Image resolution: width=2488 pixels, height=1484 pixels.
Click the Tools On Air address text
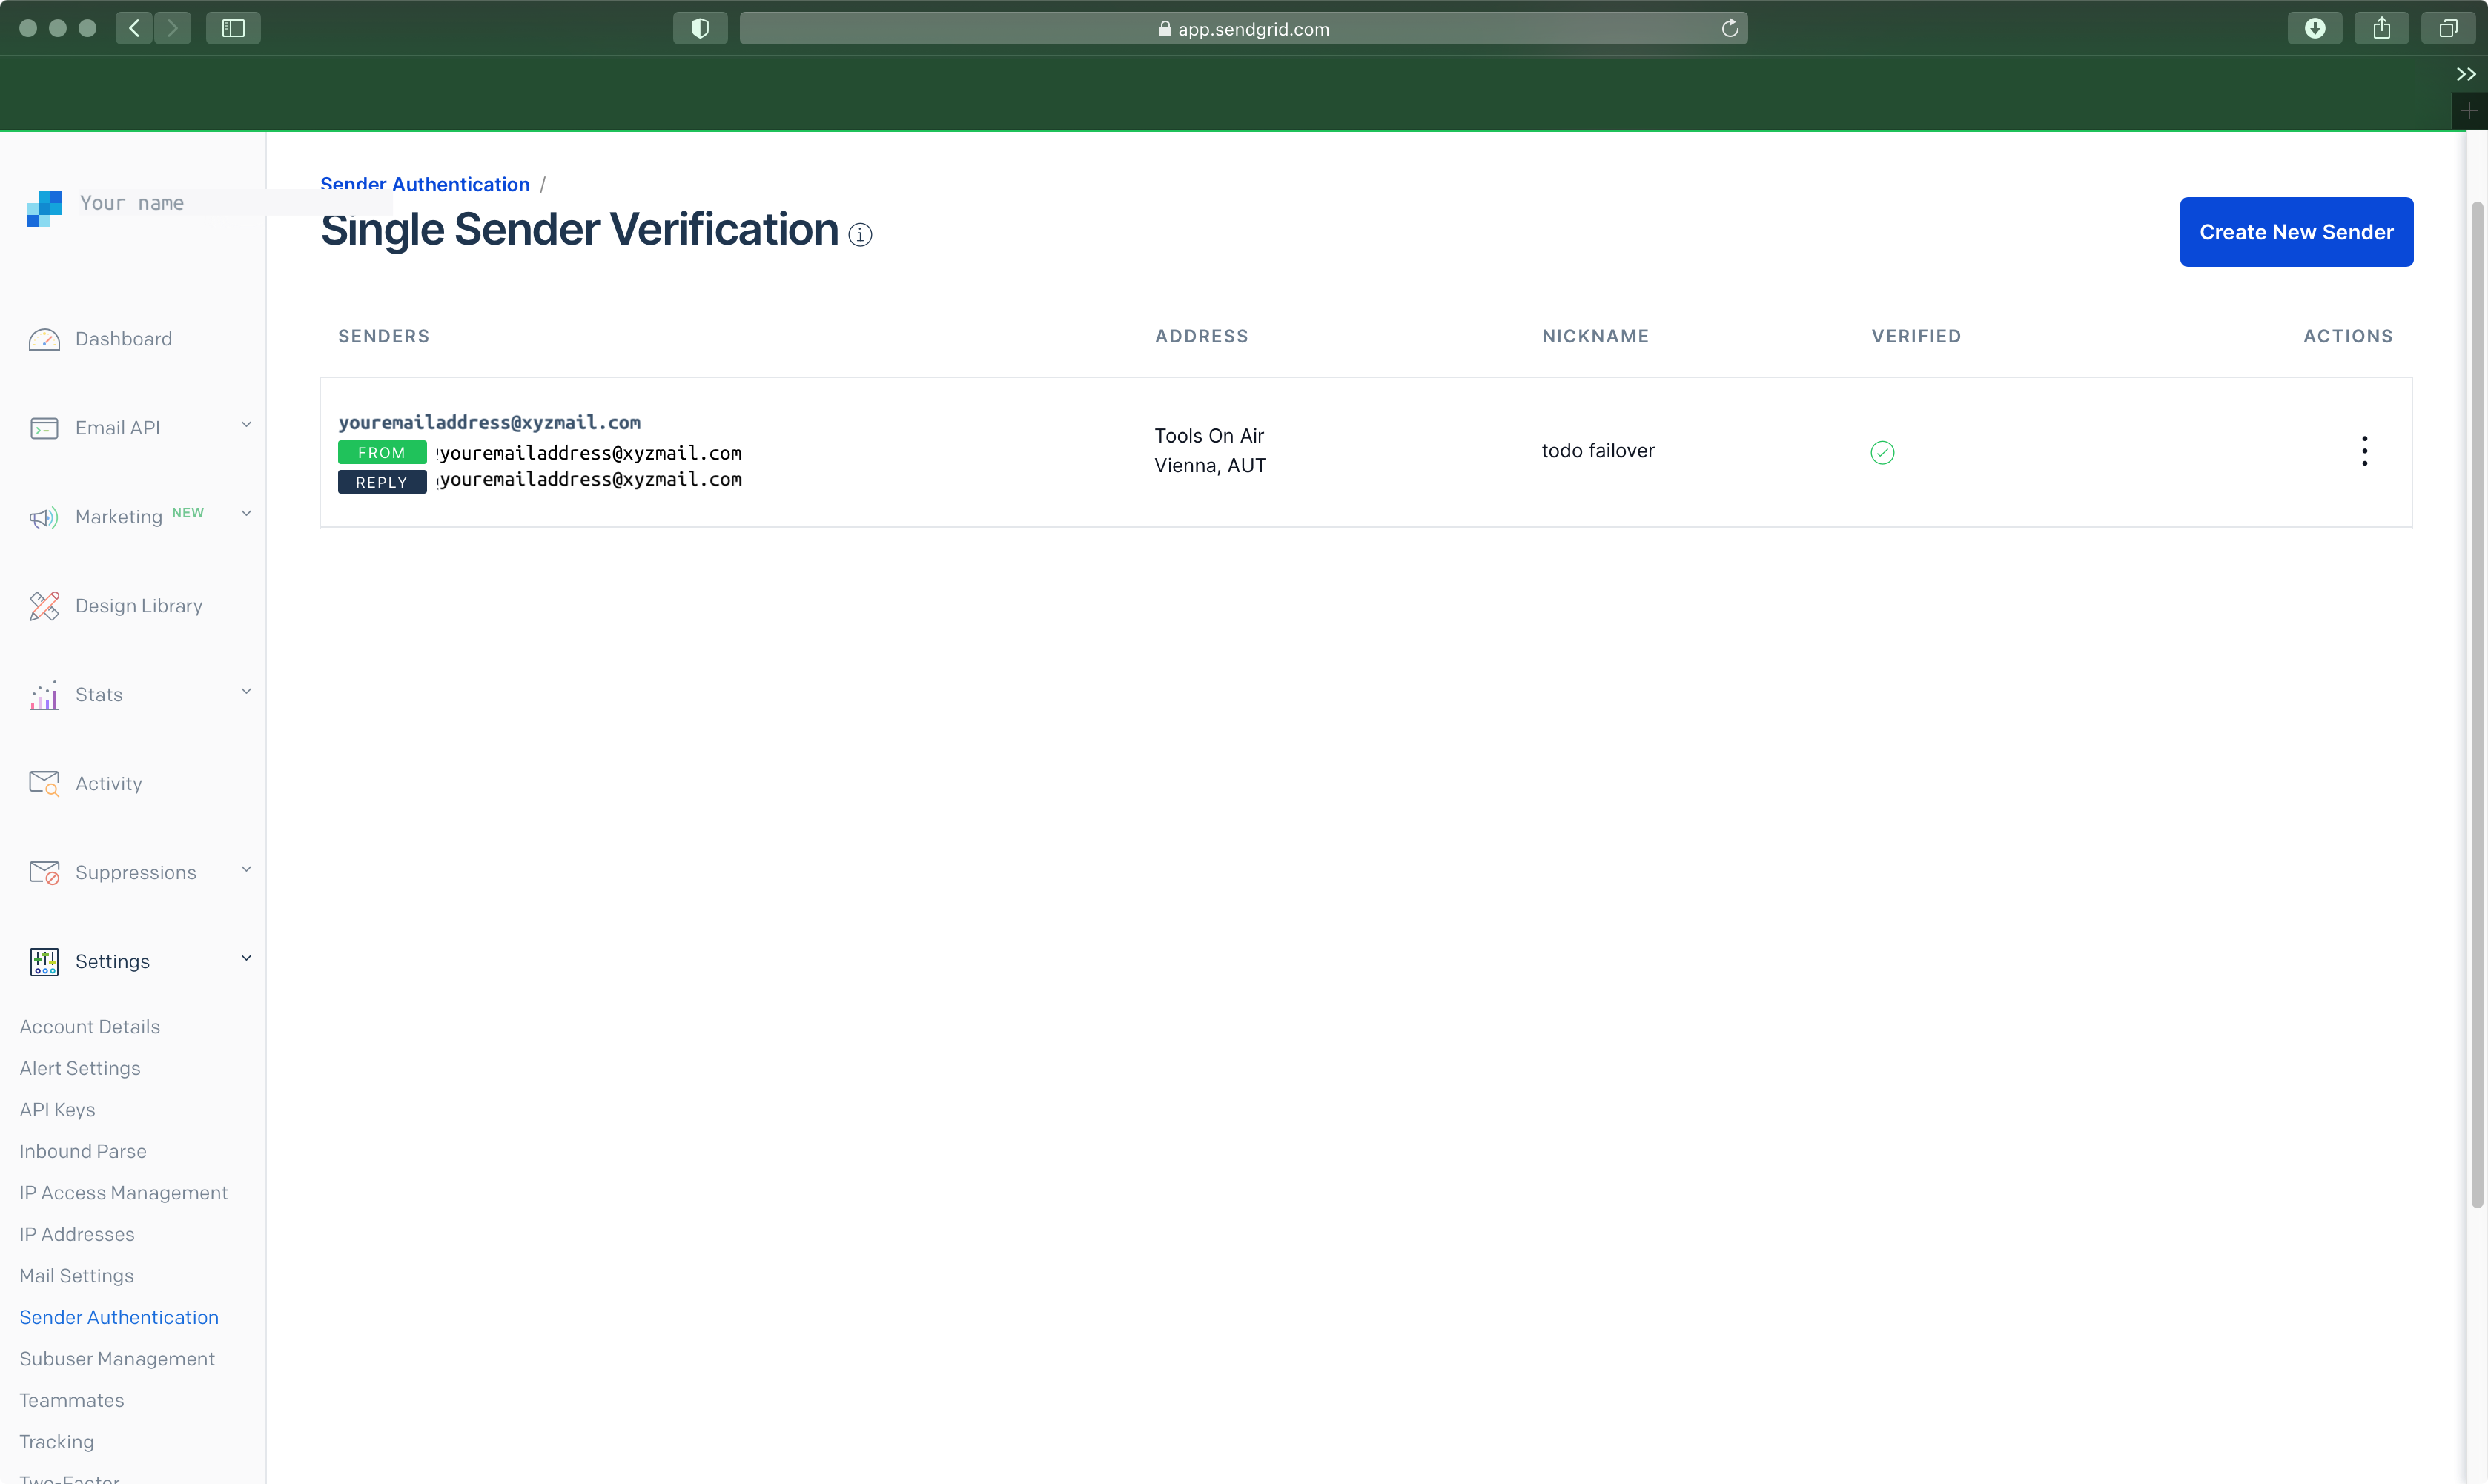click(1209, 436)
